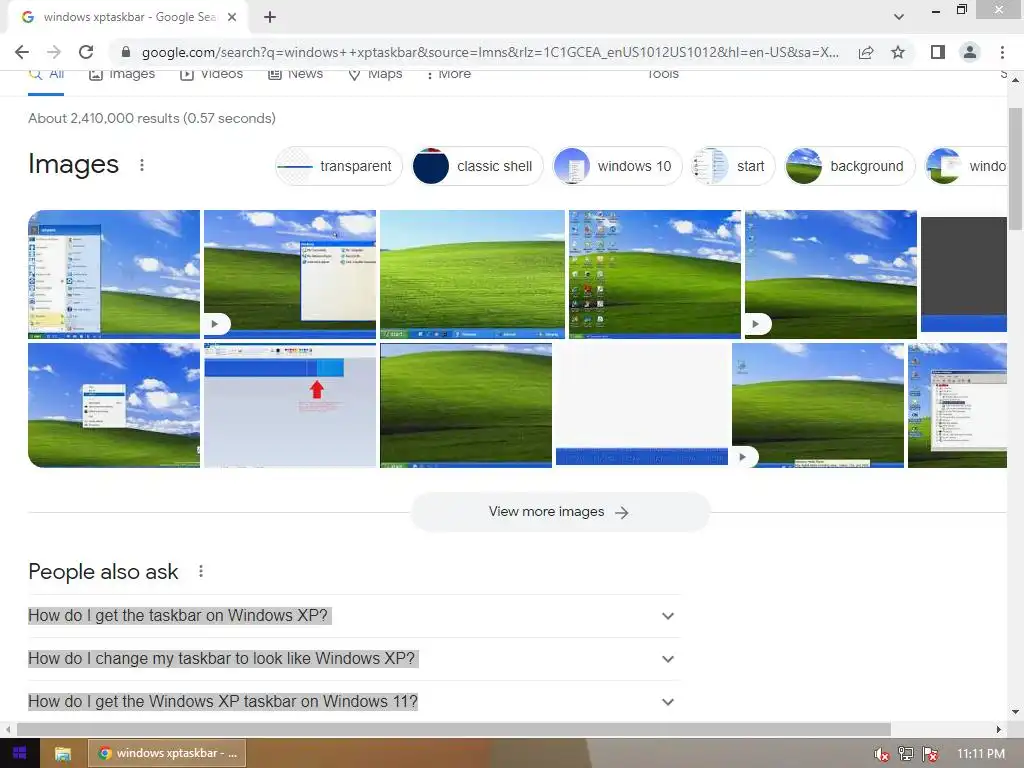
Task: Switch to the All search tab
Action: tap(46, 74)
